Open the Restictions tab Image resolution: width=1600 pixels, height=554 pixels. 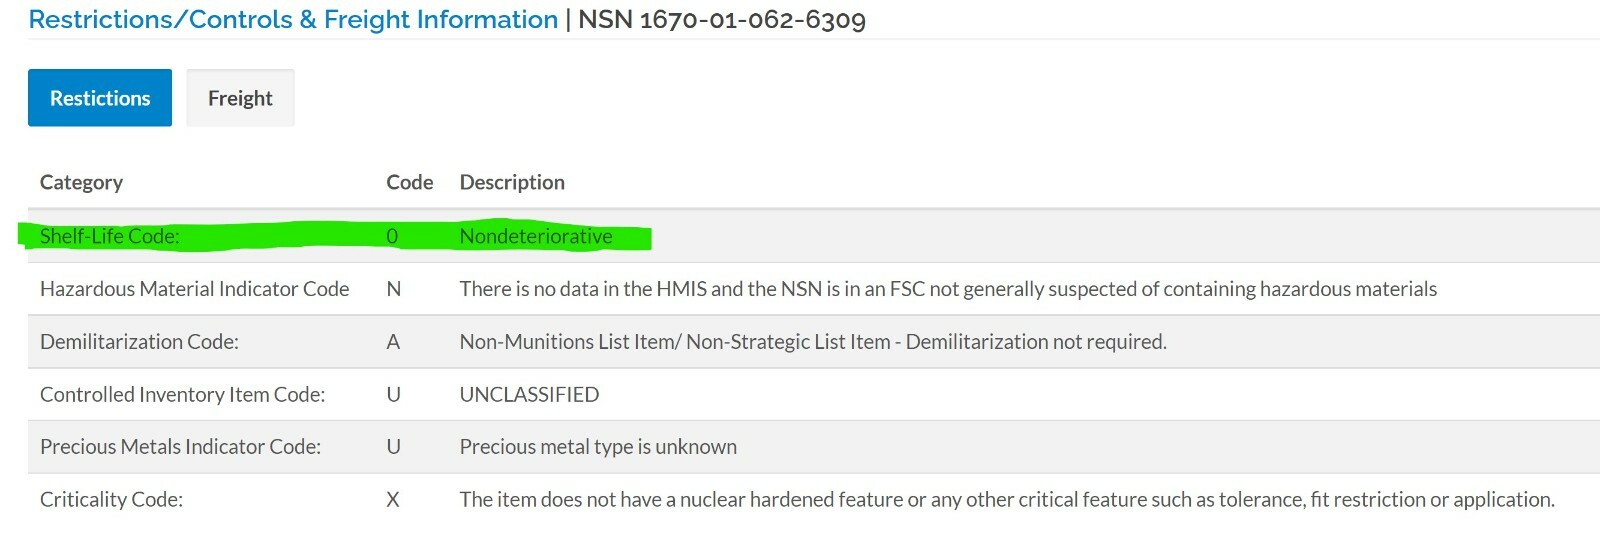click(x=100, y=98)
